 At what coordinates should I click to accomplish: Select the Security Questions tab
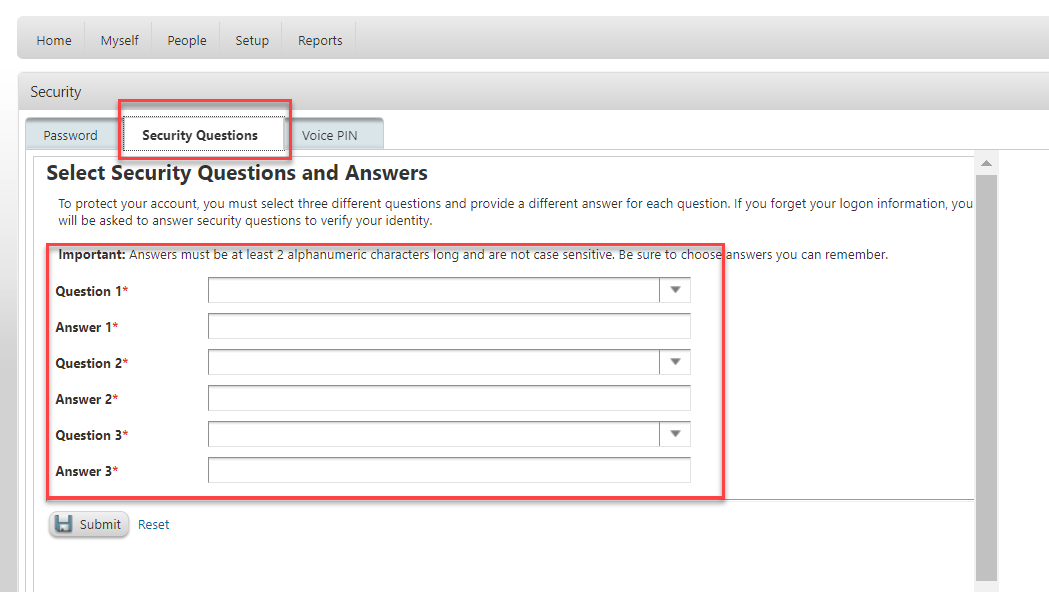click(200, 135)
